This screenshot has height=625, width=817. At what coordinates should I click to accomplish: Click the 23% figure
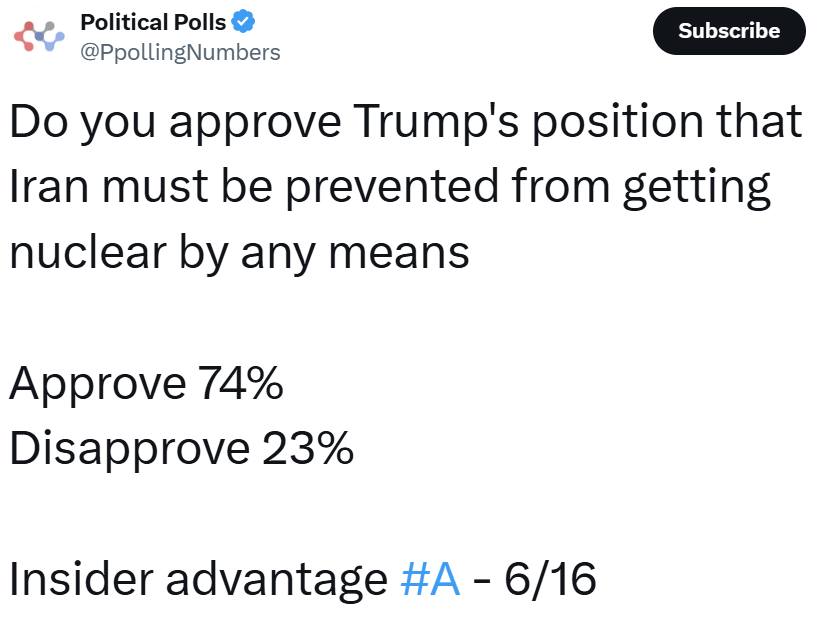pos(308,448)
